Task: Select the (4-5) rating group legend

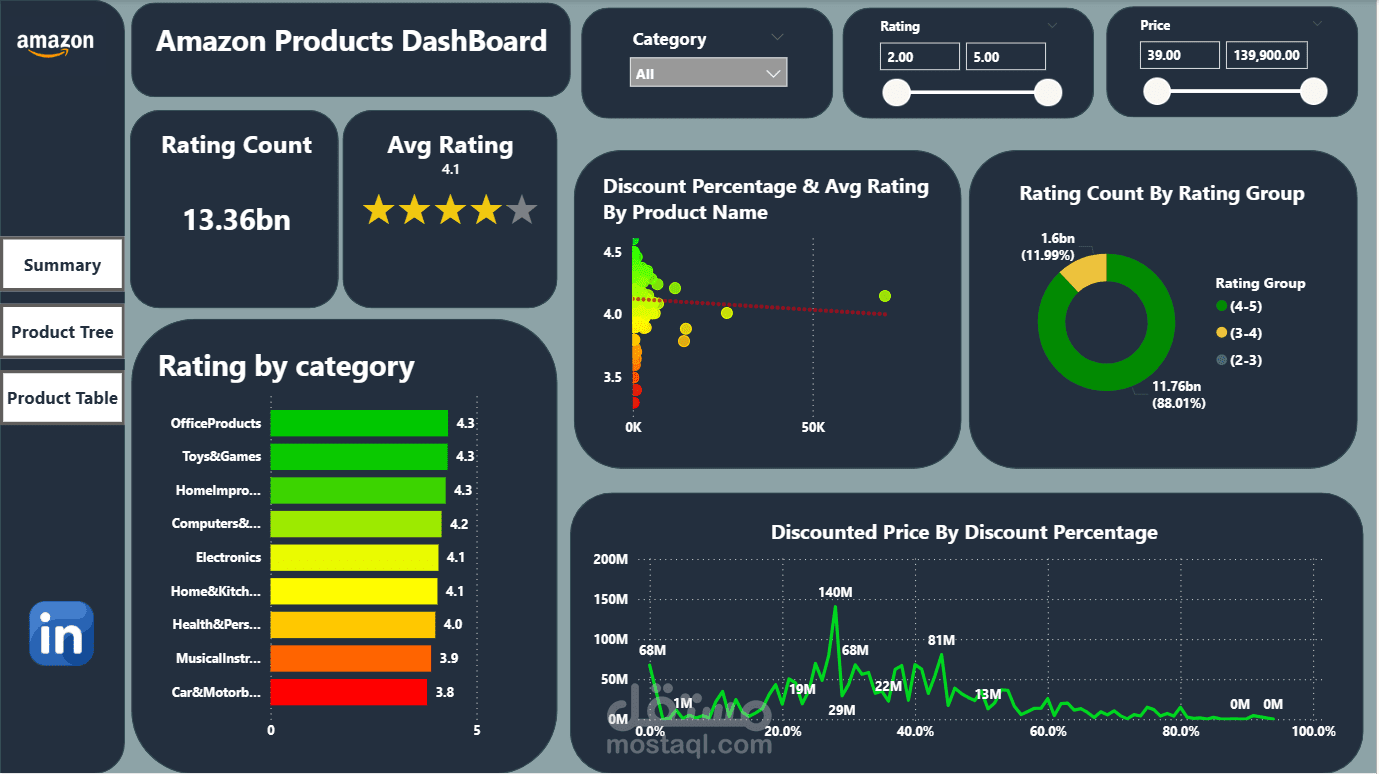Action: tap(1240, 307)
